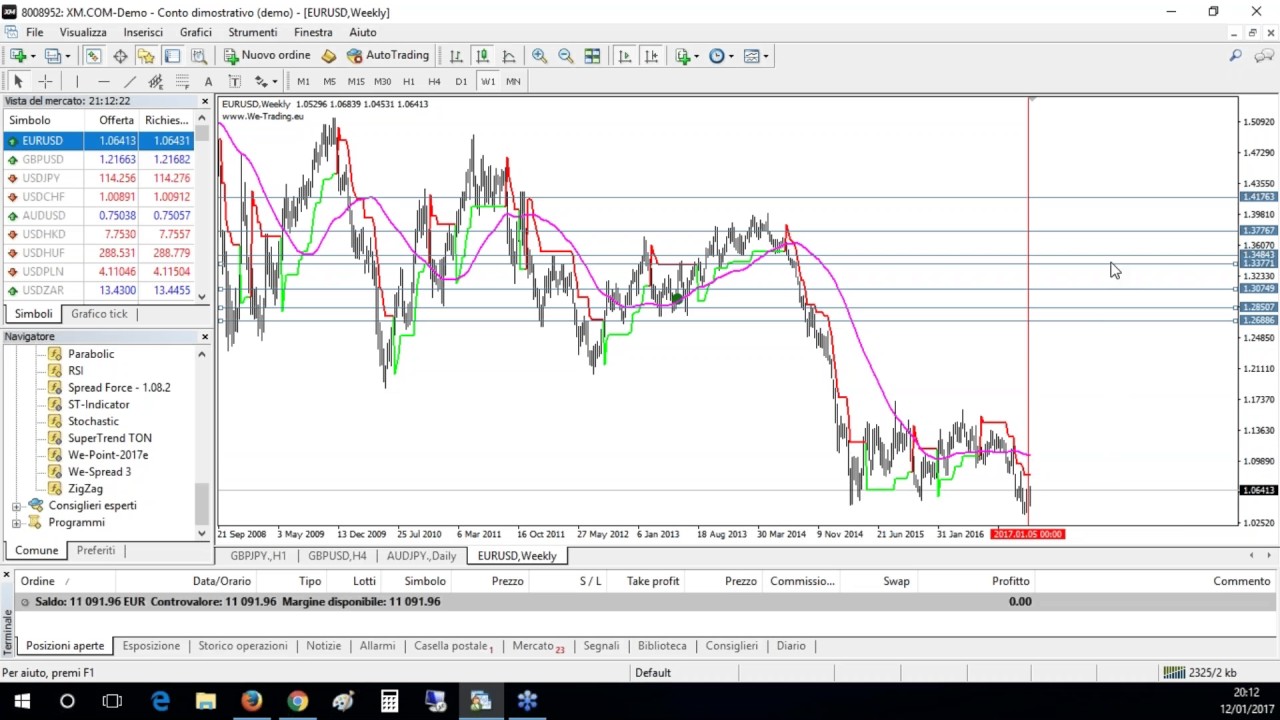Screen dimensions: 1280x720
Task: Open the AUDJPY,Daily chart tab
Action: tap(421, 556)
